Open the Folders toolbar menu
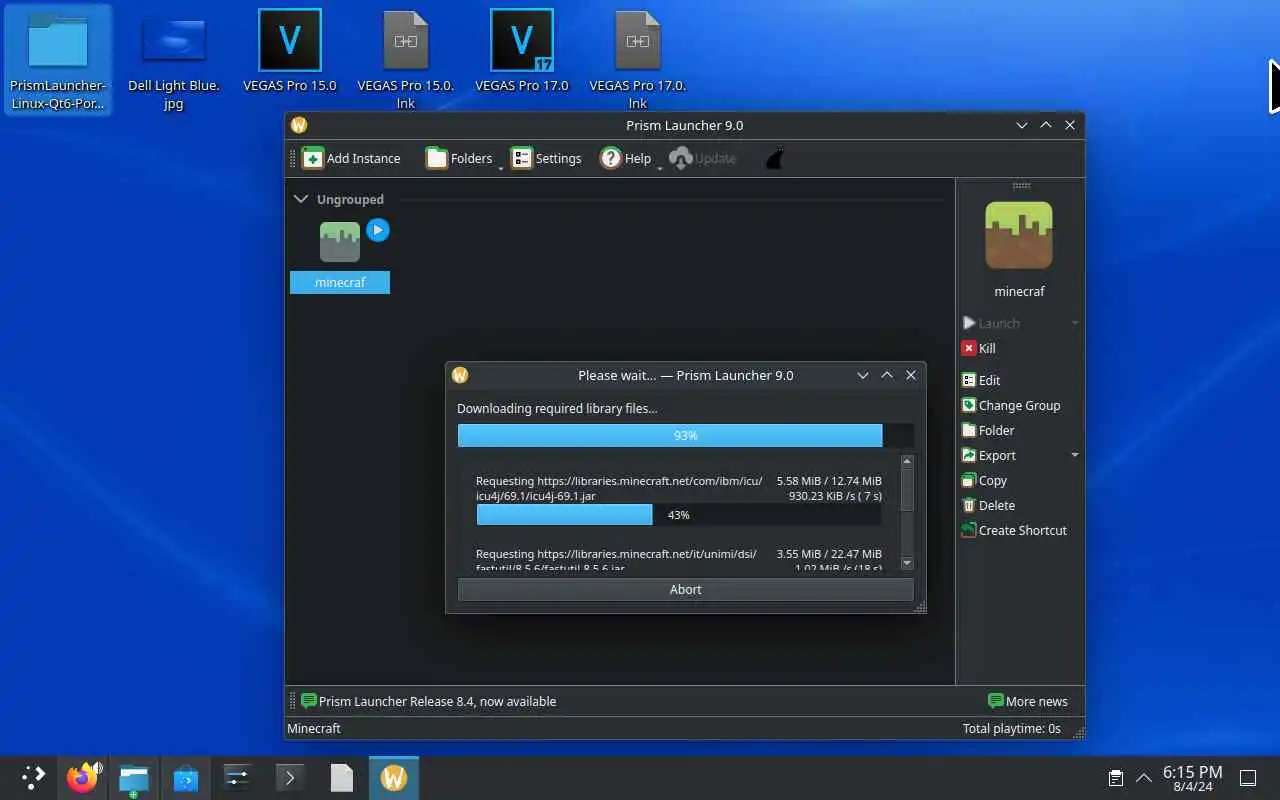Screen dimensions: 1280x800 [459, 158]
